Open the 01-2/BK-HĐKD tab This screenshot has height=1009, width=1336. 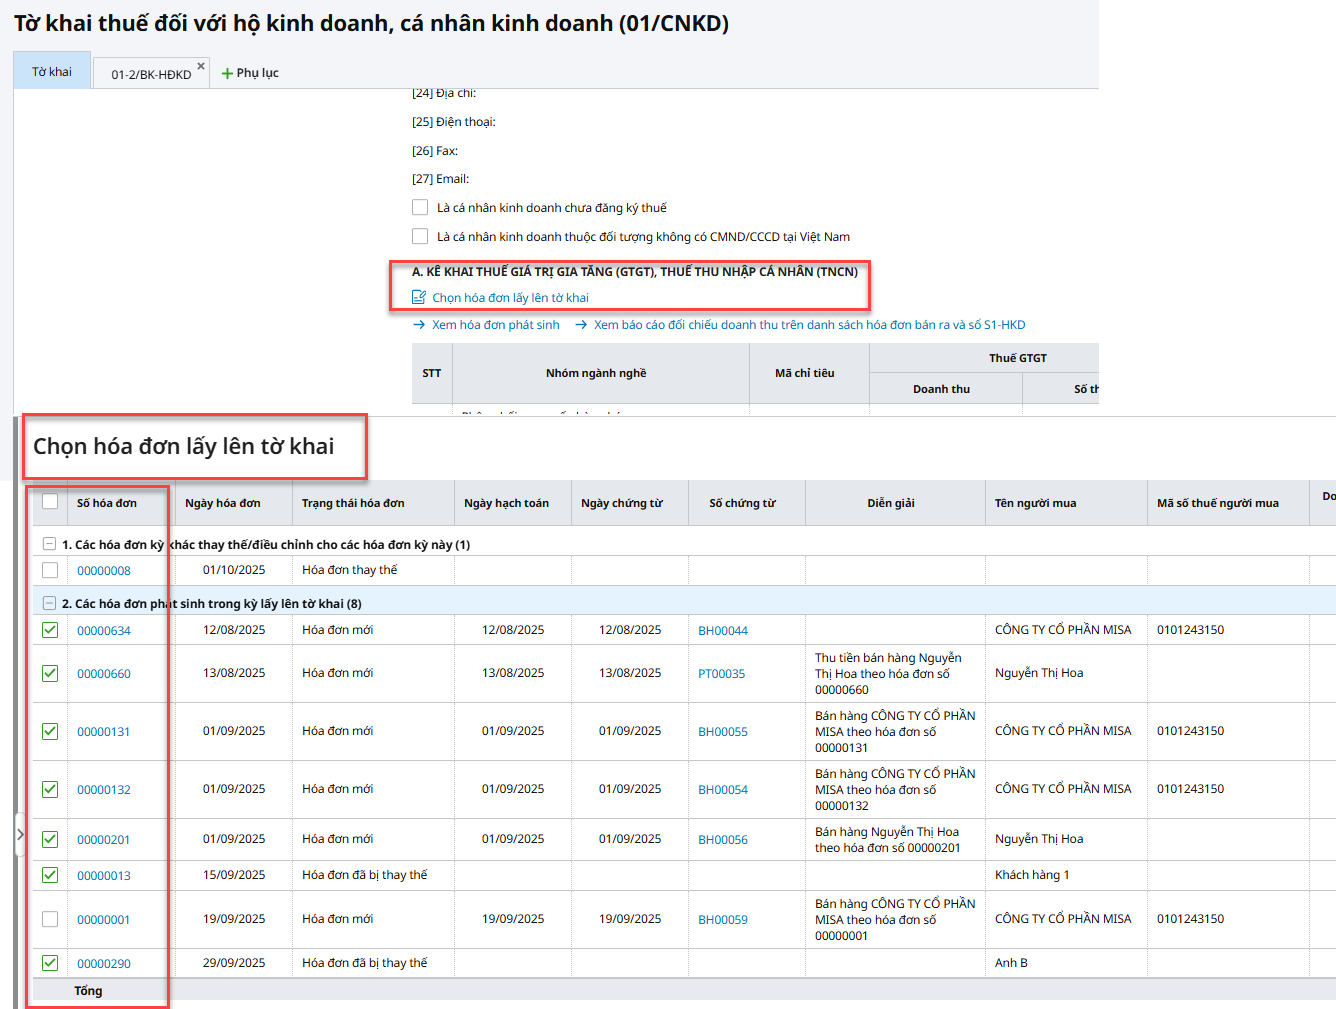click(x=151, y=74)
